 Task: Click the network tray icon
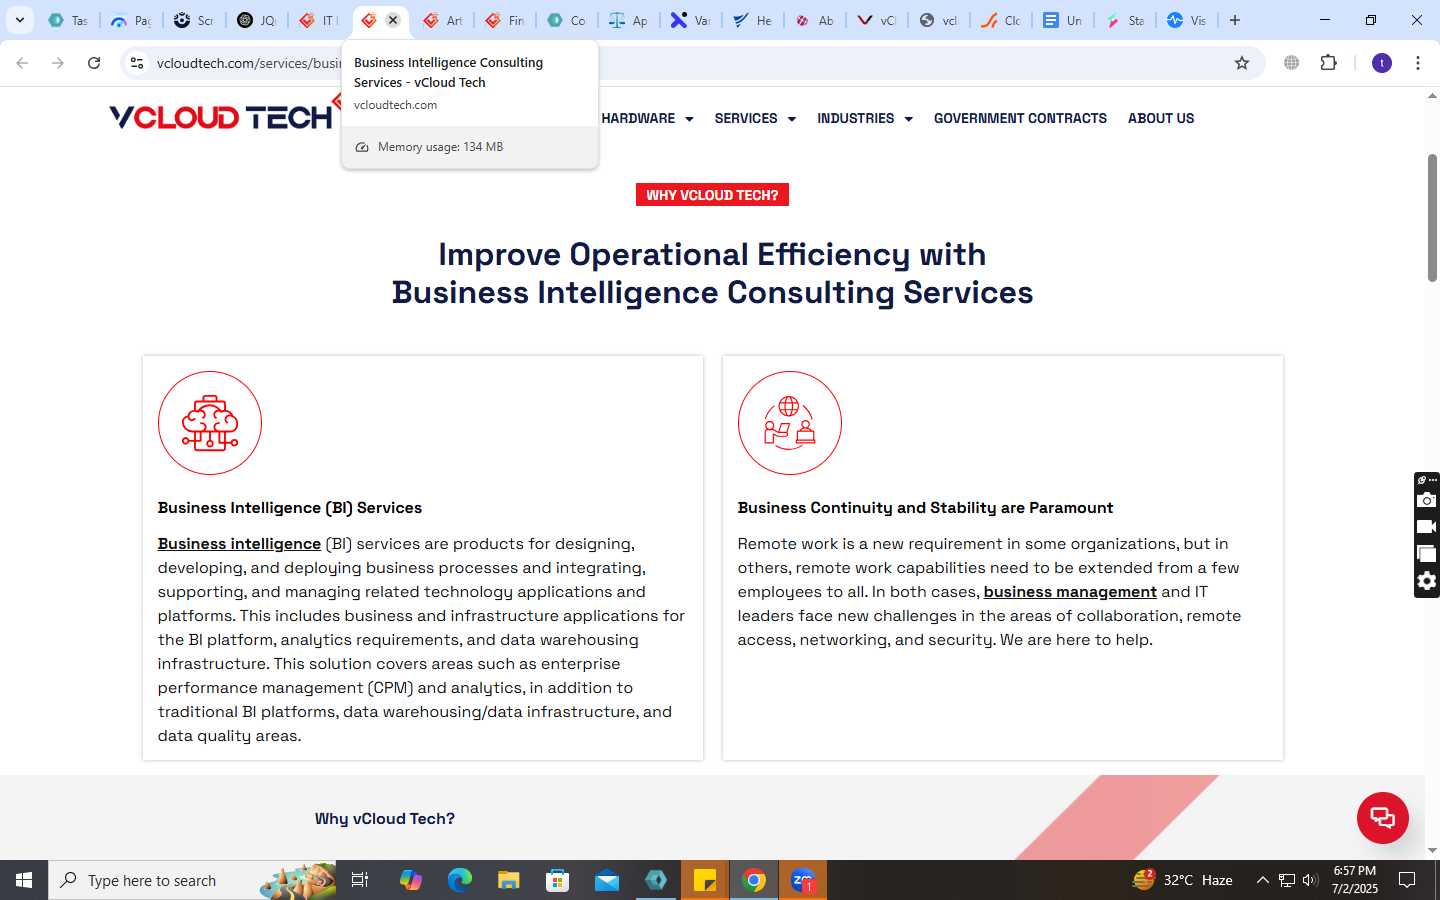coord(1287,880)
